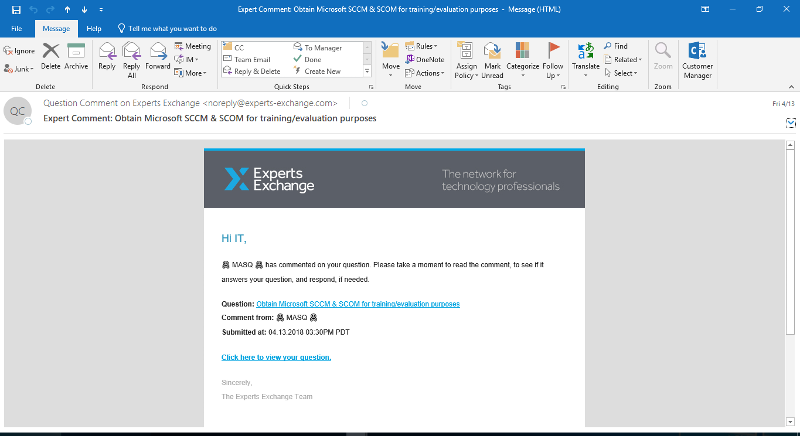Screen dimensions: 800x436
Task: Open the Select dropdown
Action: coord(621,73)
